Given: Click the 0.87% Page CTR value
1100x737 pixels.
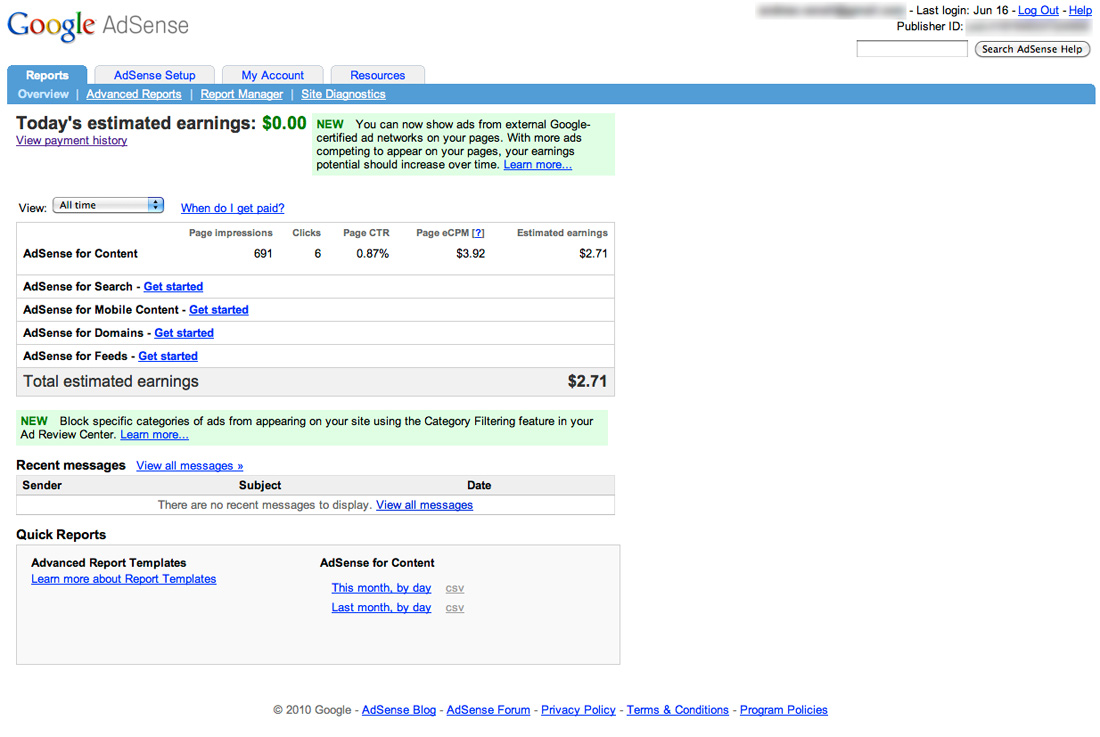Looking at the screenshot, I should tap(373, 254).
